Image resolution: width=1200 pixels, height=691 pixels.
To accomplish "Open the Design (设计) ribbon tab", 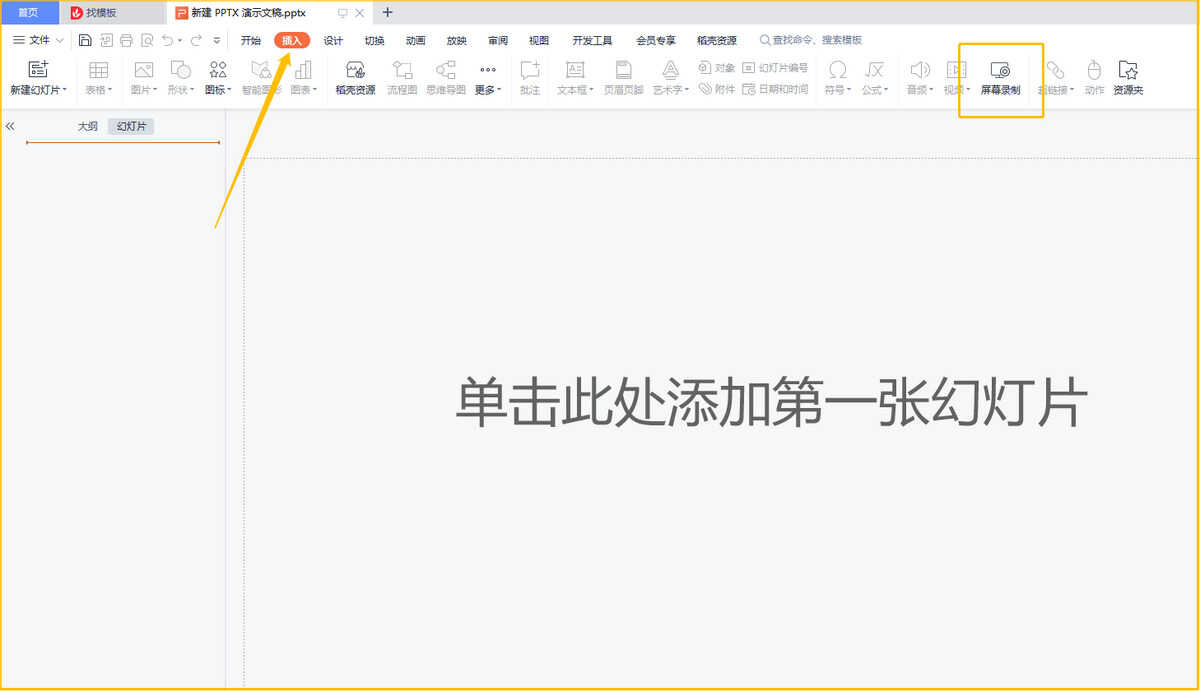I will coord(333,41).
